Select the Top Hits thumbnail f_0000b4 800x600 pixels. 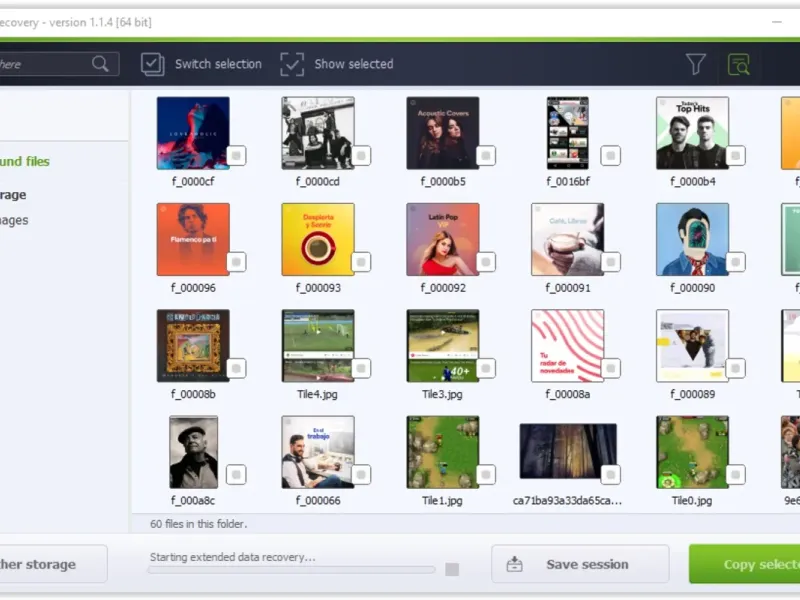(x=692, y=133)
